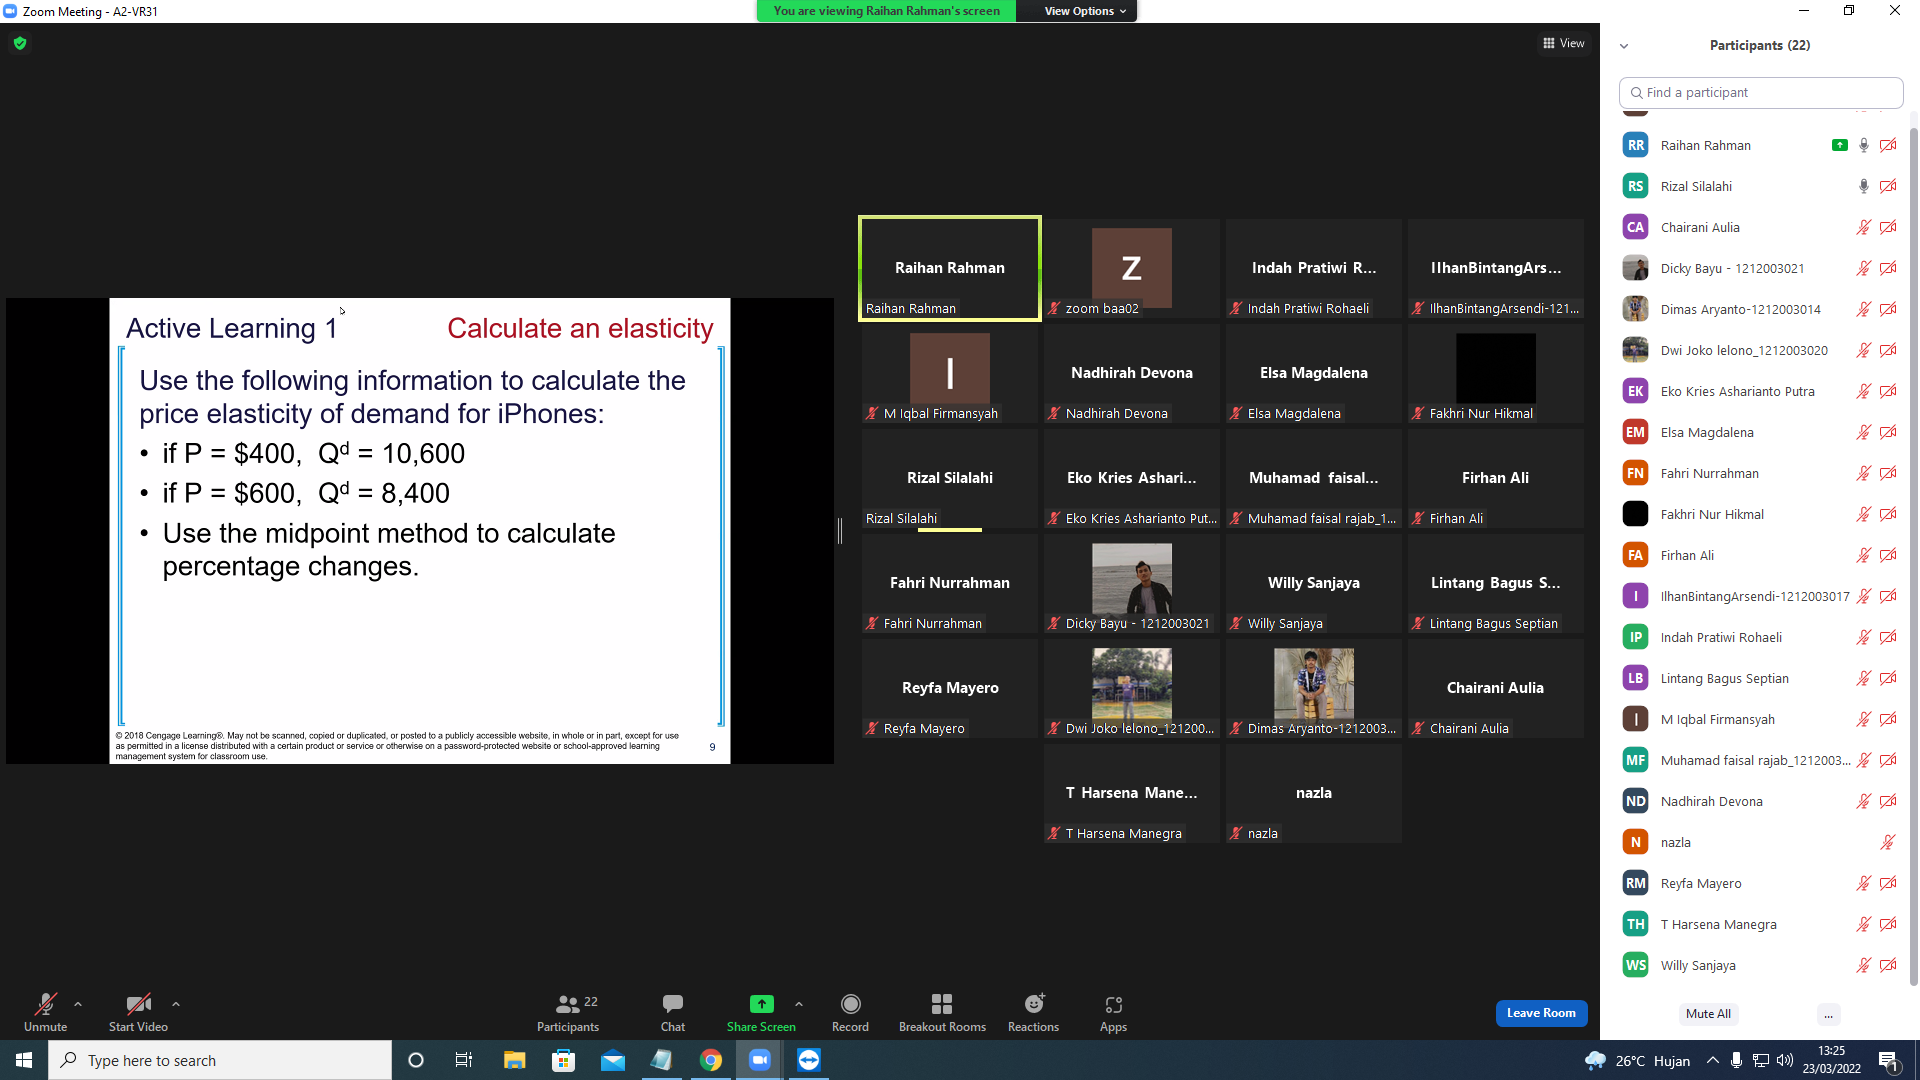Image resolution: width=1920 pixels, height=1080 pixels.
Task: Click the shared screen divider handle
Action: coord(840,531)
